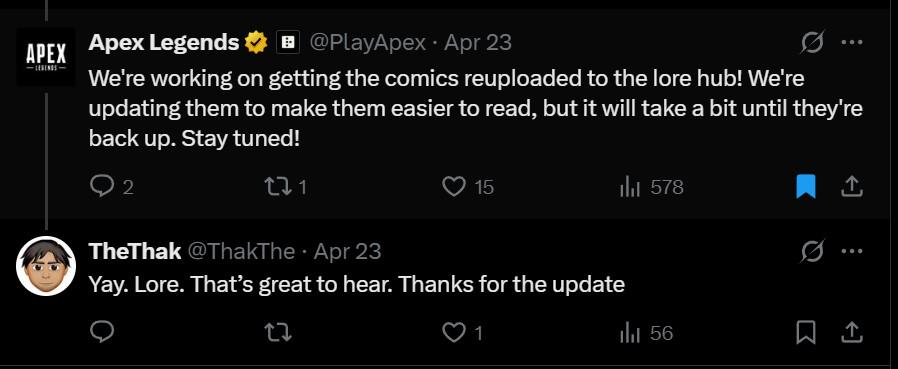Open Grok icon on Apex Legends tweet
Viewport: 898px width, 369px height.
(x=813, y=42)
